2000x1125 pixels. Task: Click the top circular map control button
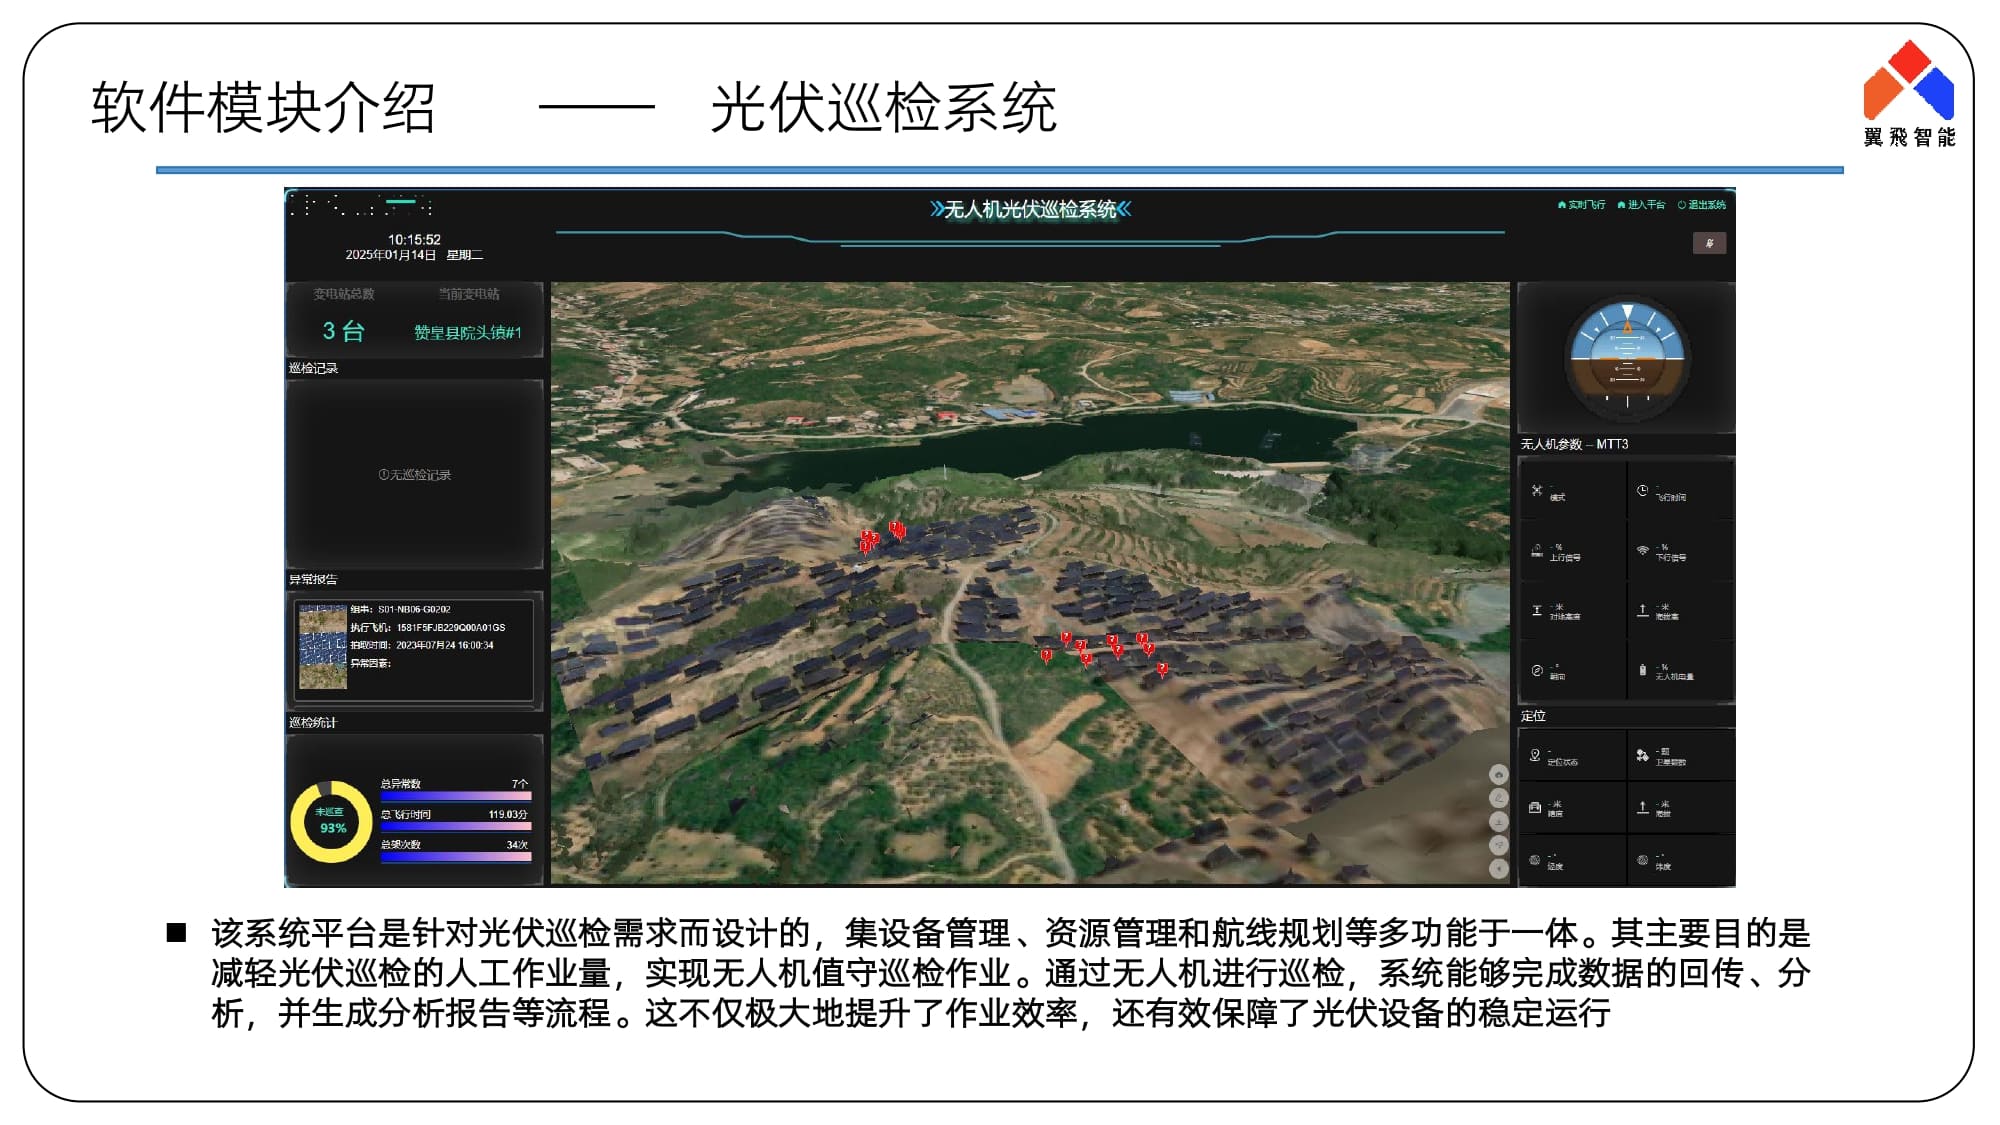(x=1498, y=774)
